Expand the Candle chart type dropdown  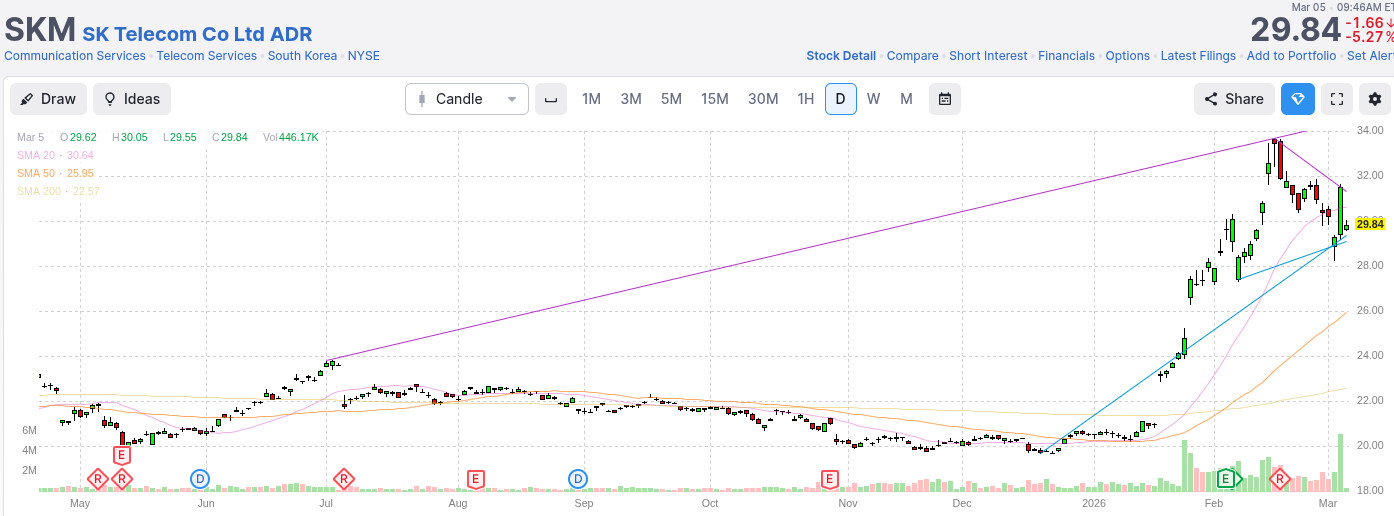coord(467,99)
